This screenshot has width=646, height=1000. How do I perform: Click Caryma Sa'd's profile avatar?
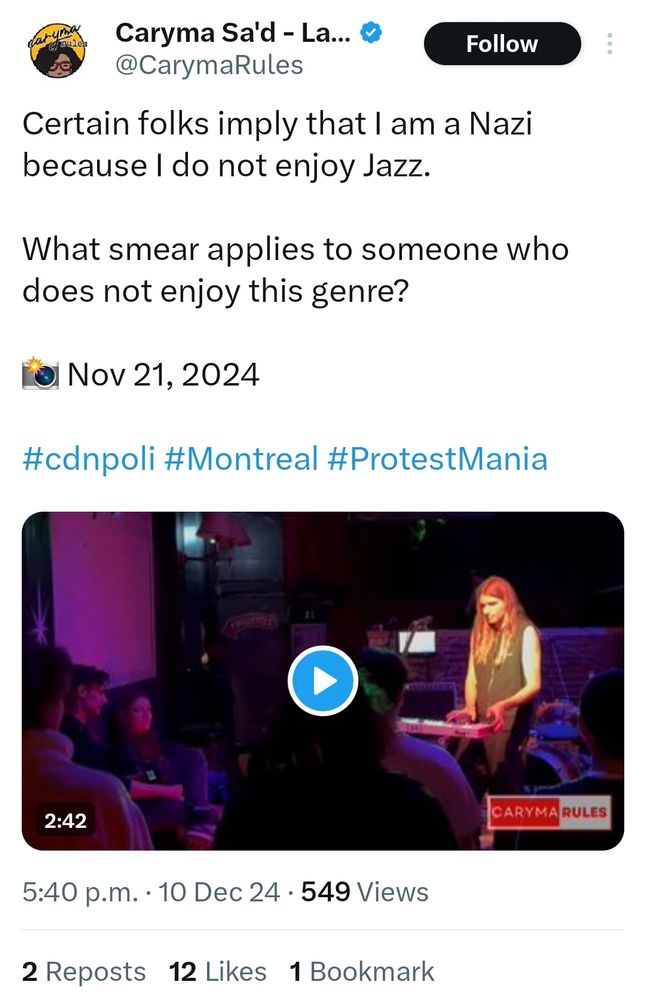pos(55,44)
